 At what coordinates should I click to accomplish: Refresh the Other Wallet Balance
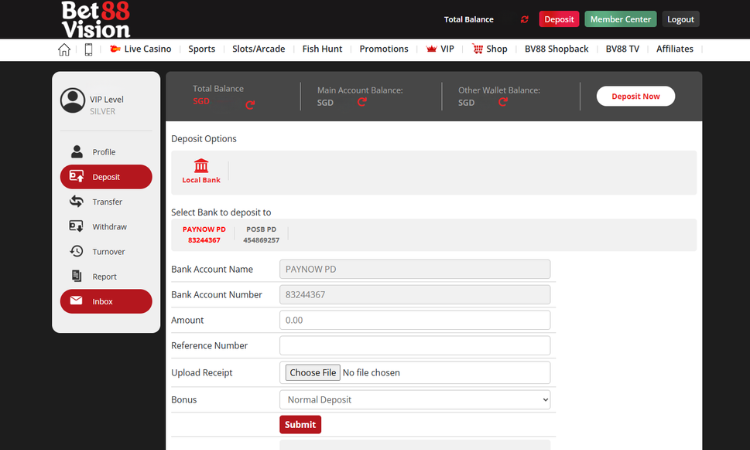coord(503,102)
